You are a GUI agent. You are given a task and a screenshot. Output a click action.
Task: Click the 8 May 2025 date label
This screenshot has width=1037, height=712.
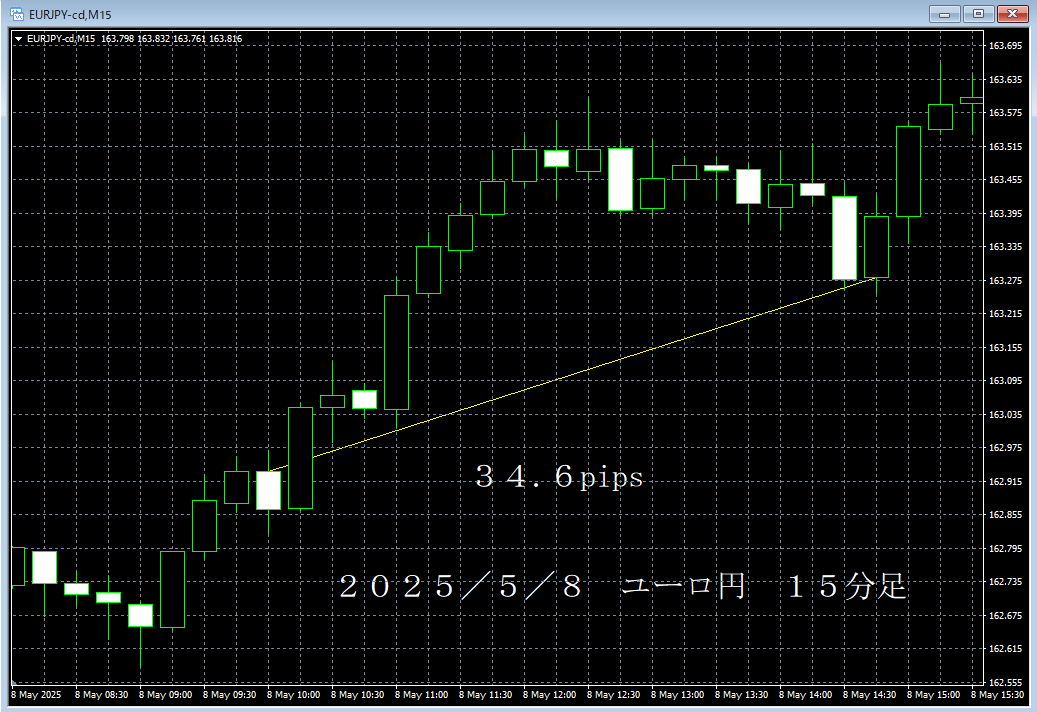(36, 695)
